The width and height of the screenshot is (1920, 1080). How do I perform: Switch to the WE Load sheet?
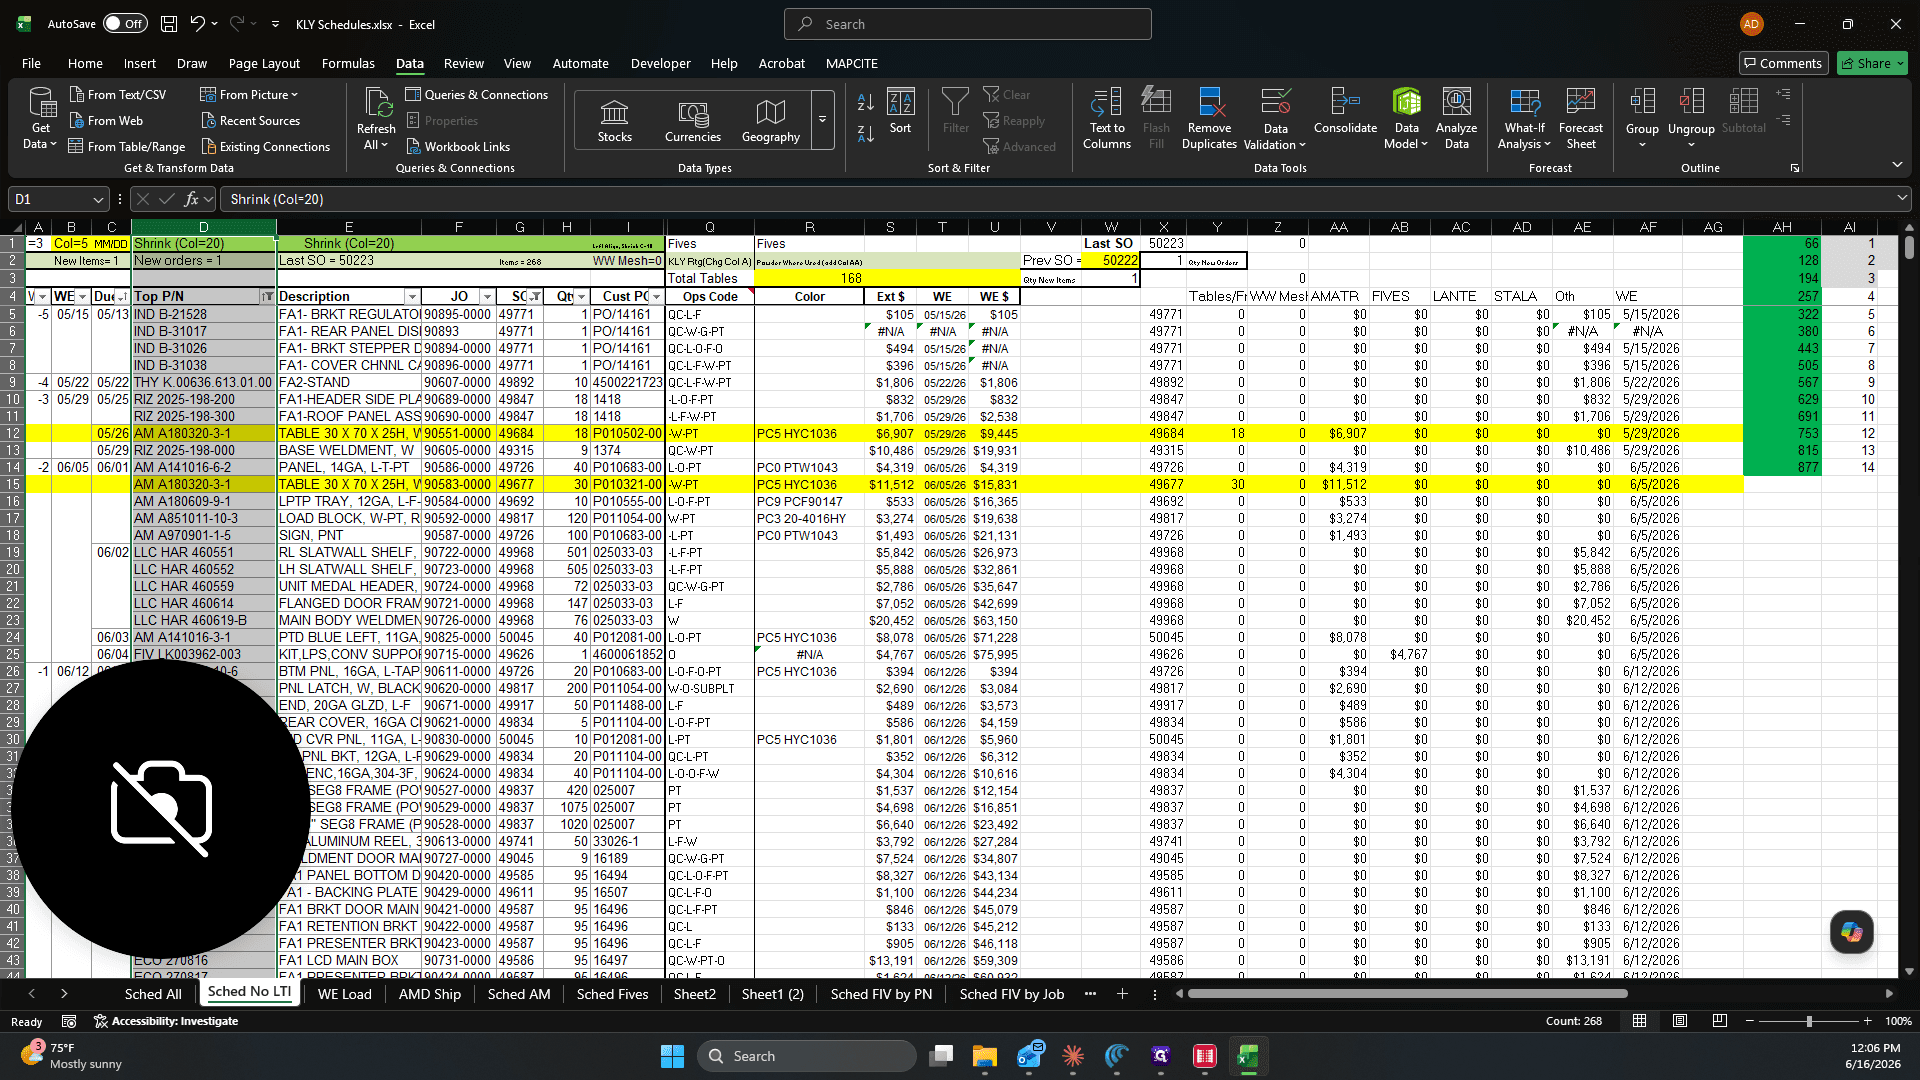click(x=345, y=994)
